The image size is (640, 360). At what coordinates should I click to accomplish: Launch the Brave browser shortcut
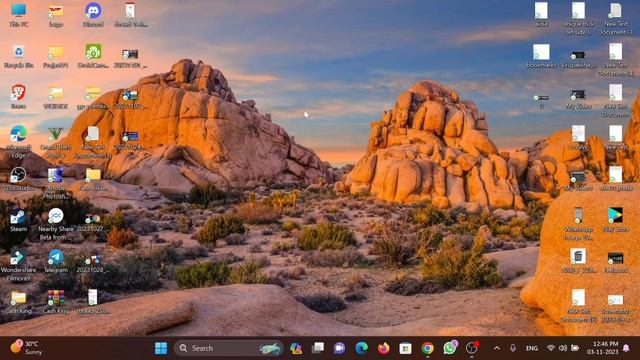coord(18,97)
